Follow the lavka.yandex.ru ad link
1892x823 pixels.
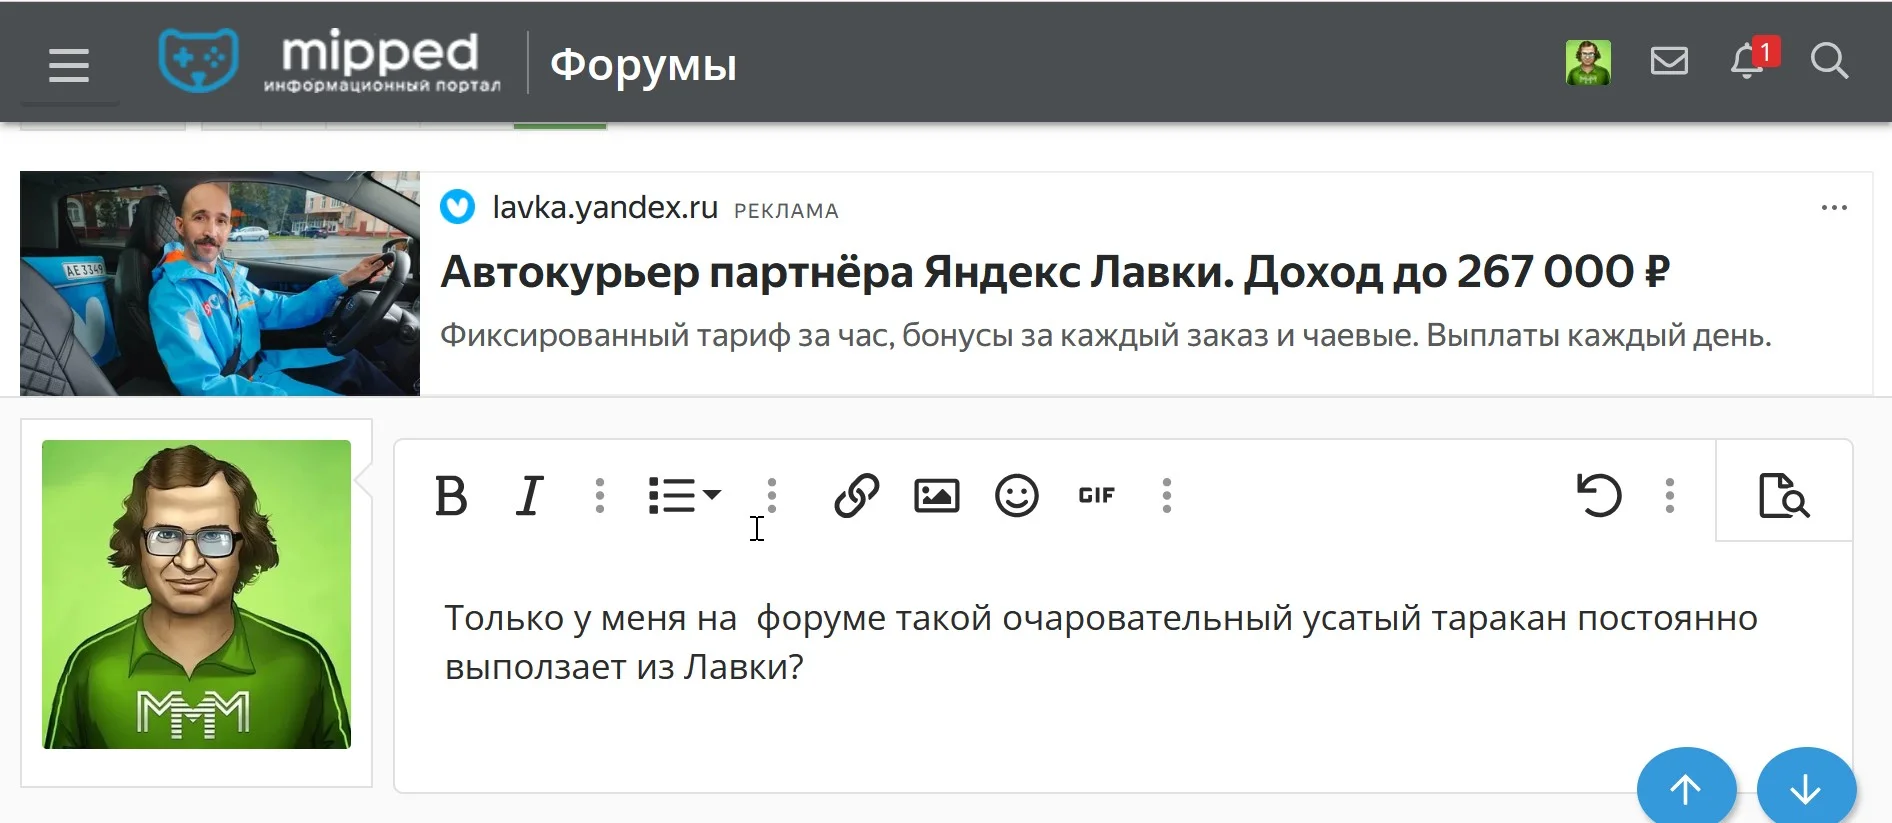[605, 207]
